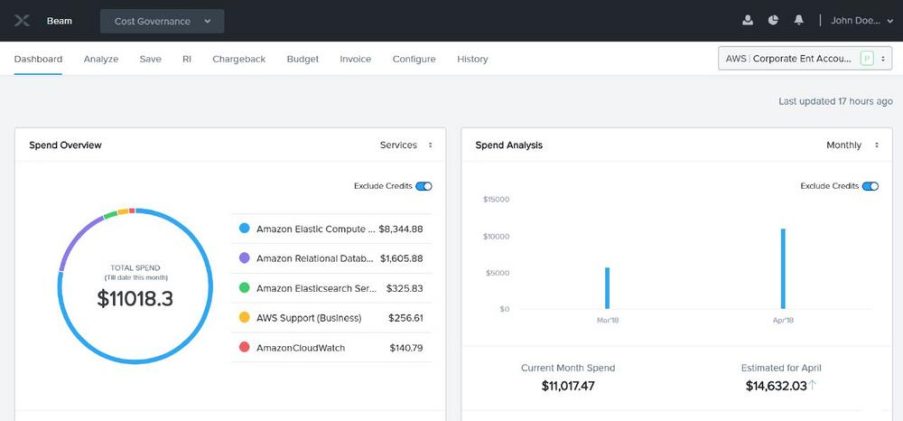Click the Apr'18 bar in Spend Analysis chart
This screenshot has width=903, height=421.
click(x=783, y=268)
